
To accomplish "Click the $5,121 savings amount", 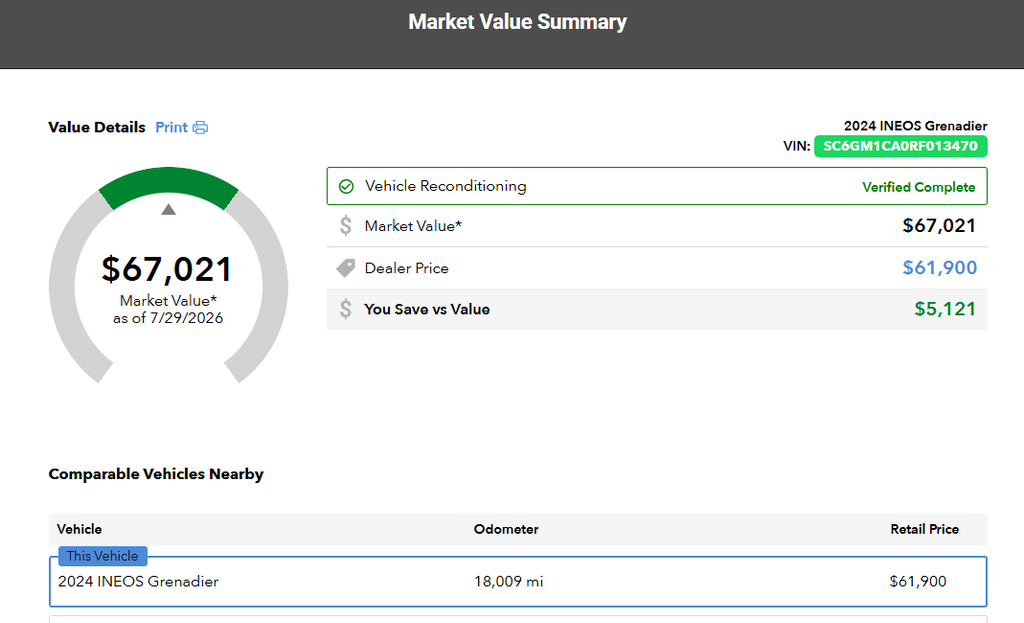I will tap(945, 309).
